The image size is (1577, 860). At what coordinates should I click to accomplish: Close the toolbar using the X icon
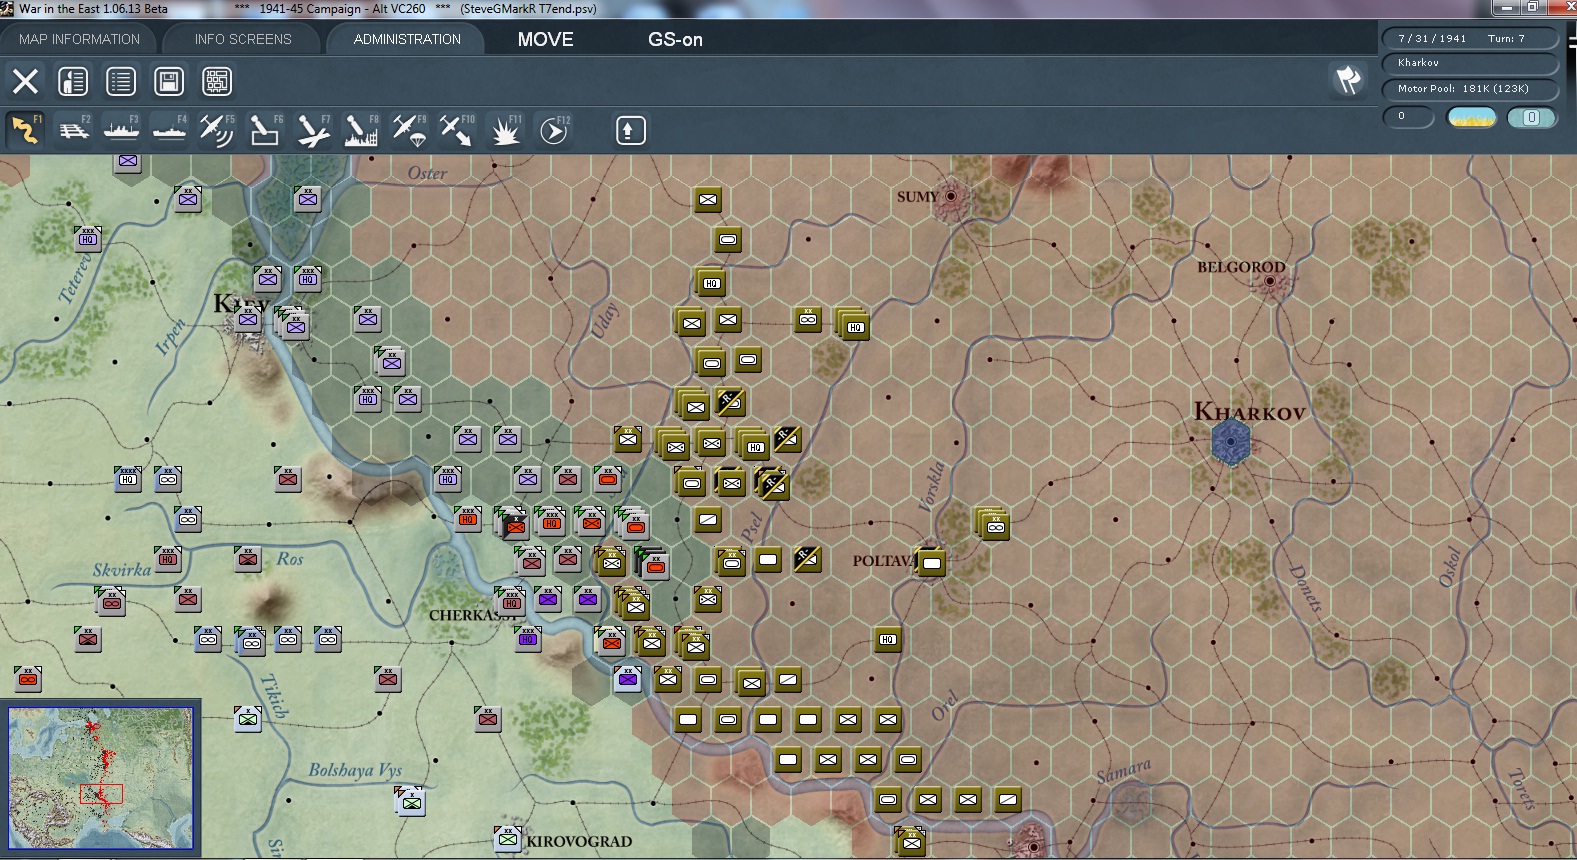pos(25,81)
